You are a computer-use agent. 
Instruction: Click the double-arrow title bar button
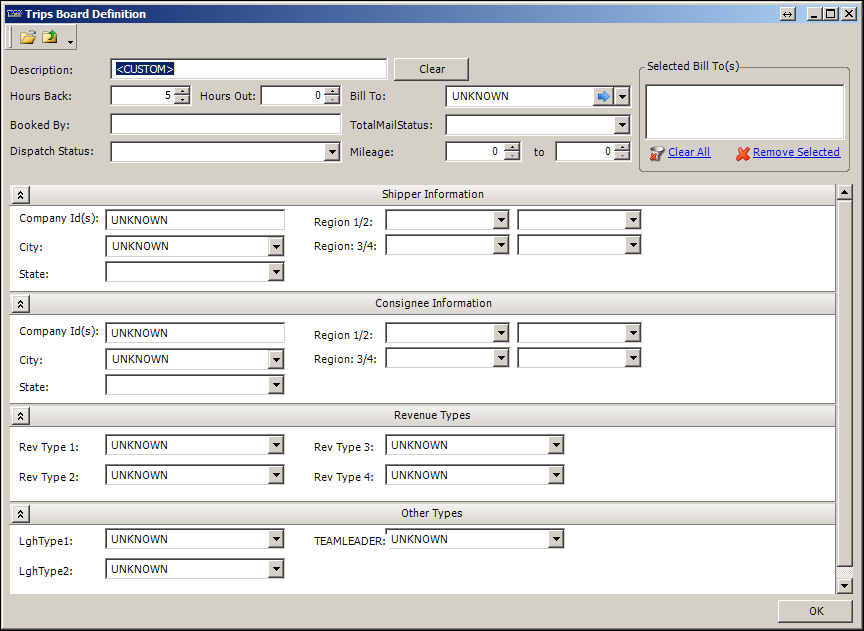pos(788,14)
